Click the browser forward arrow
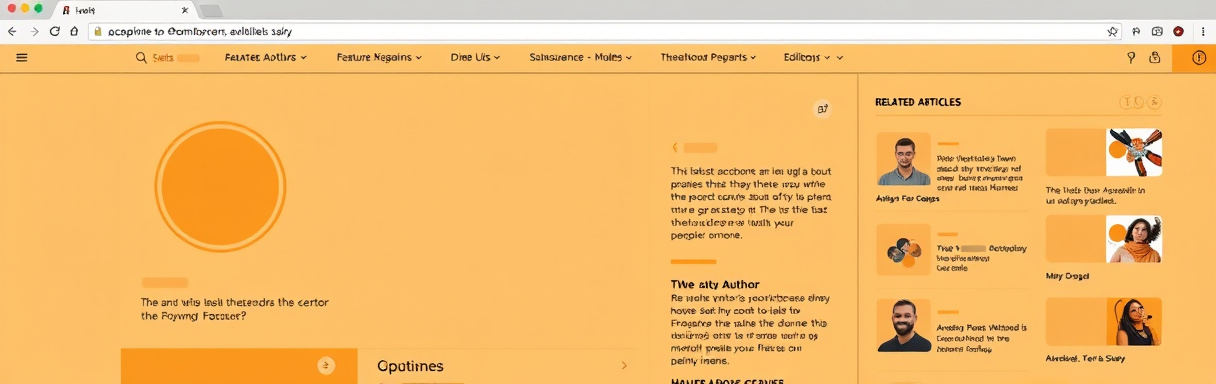This screenshot has width=1216, height=384. coord(35,31)
